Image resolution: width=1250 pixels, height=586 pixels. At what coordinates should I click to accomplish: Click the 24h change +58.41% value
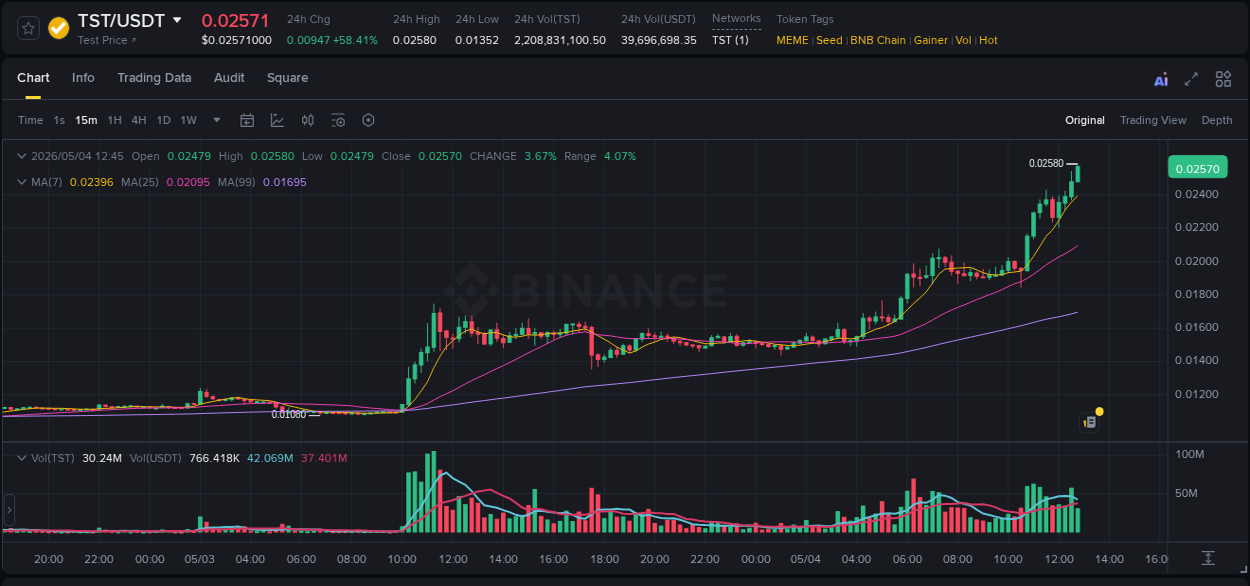click(355, 40)
